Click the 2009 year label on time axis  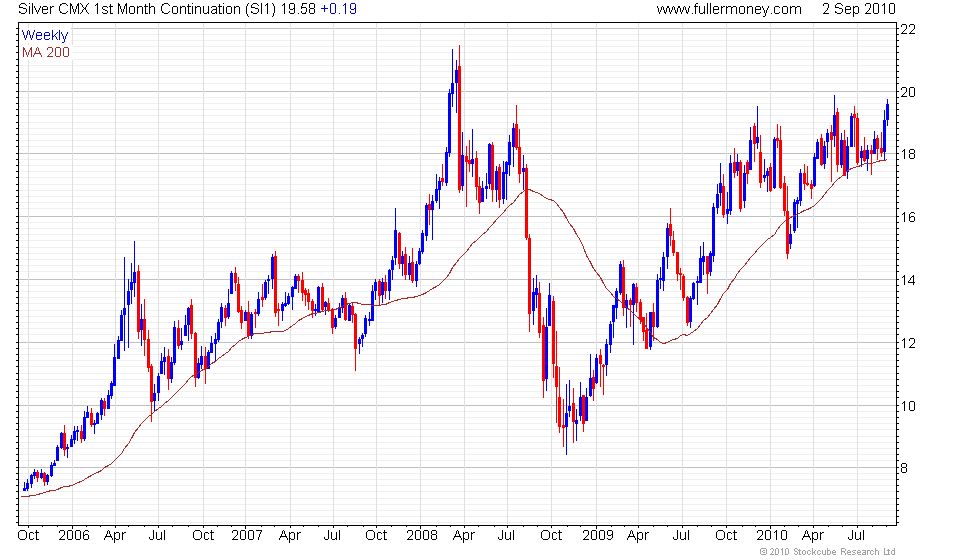click(x=598, y=536)
